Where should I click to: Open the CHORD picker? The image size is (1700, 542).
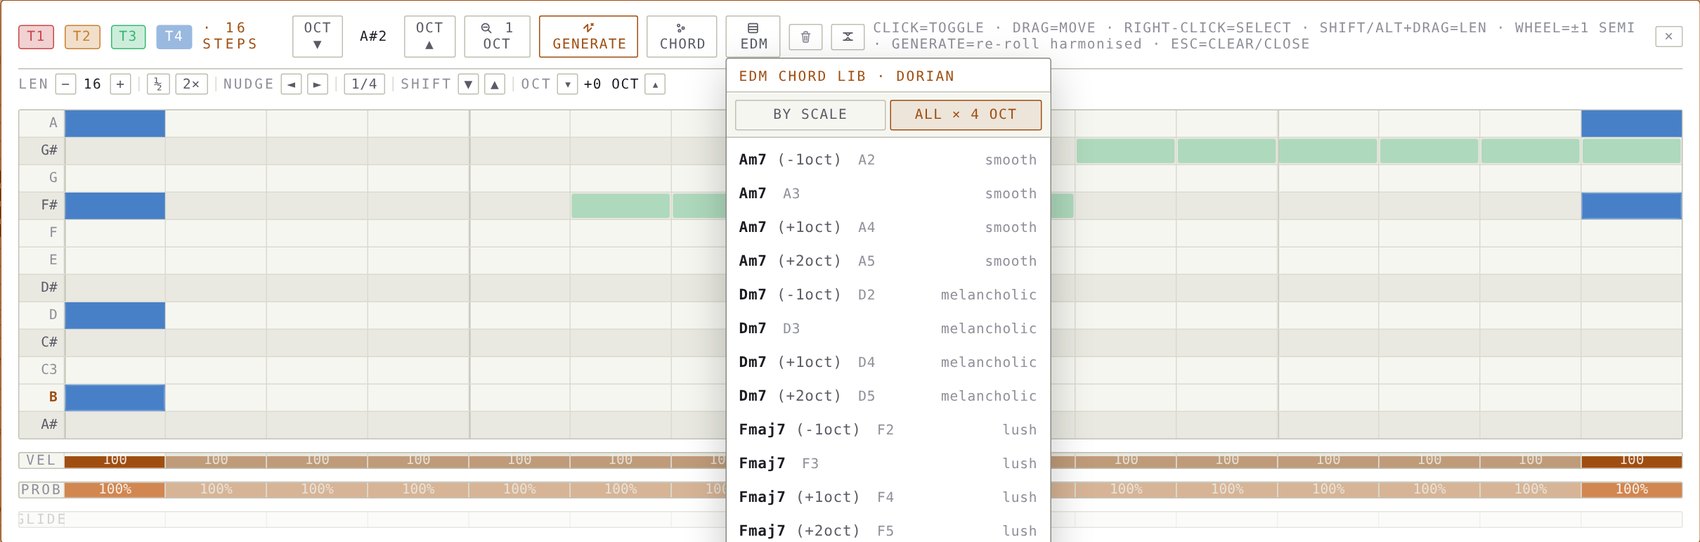click(x=682, y=36)
